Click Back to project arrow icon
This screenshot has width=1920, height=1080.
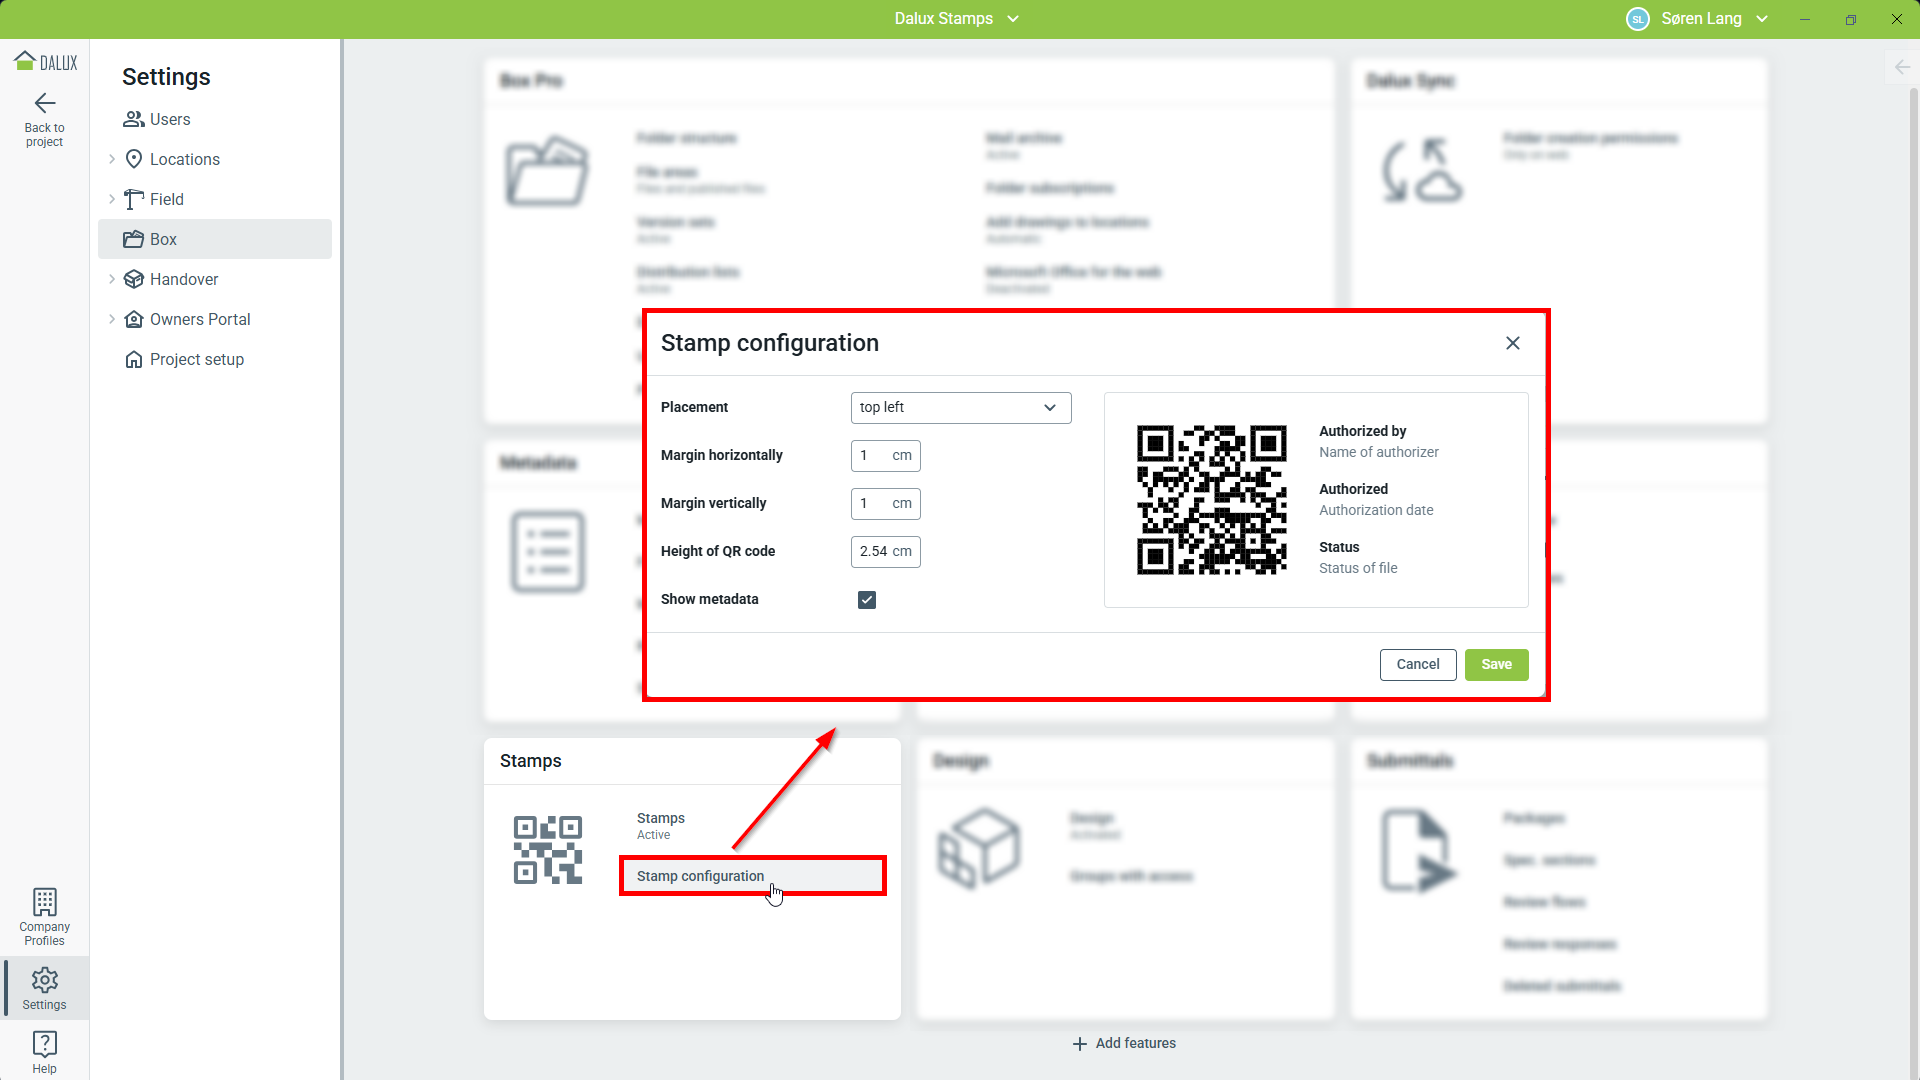pos(45,103)
